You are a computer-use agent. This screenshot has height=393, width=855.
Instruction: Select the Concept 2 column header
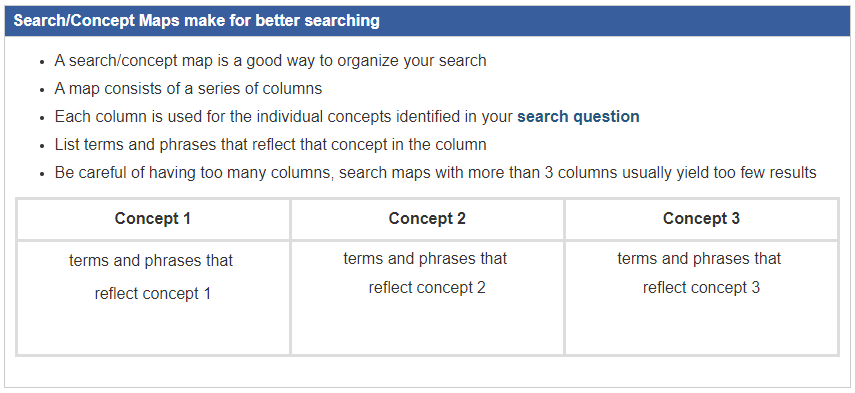428,219
